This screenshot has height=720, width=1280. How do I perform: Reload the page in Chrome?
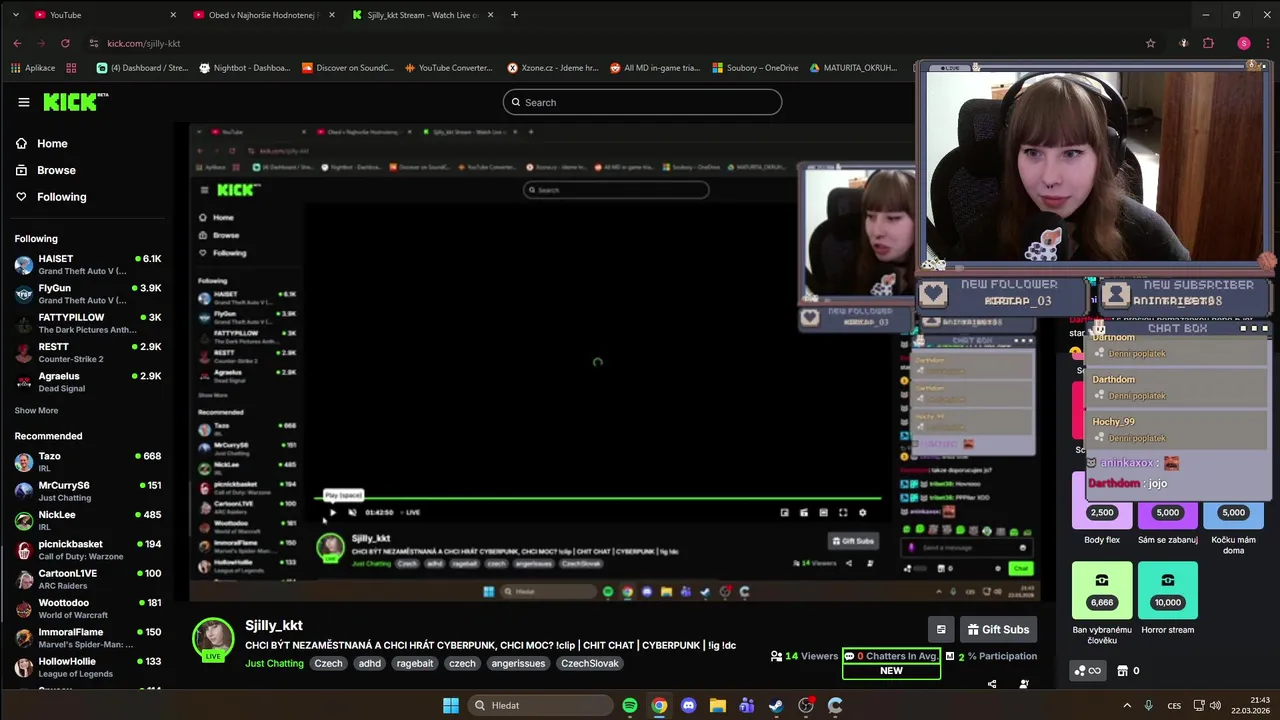coord(65,43)
